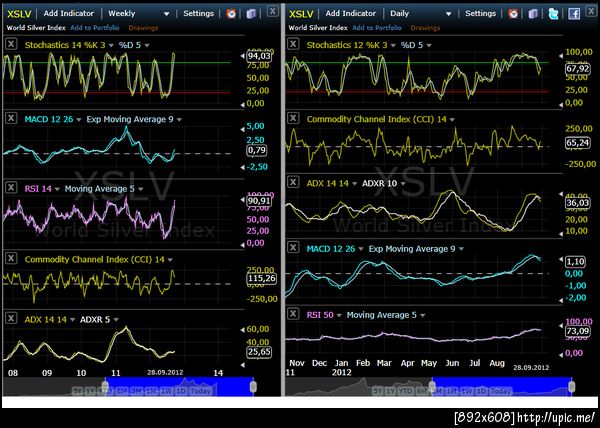The image size is (600, 428).
Task: Click the XSLV ticker symbol in the Daily chart
Action: 301,14
